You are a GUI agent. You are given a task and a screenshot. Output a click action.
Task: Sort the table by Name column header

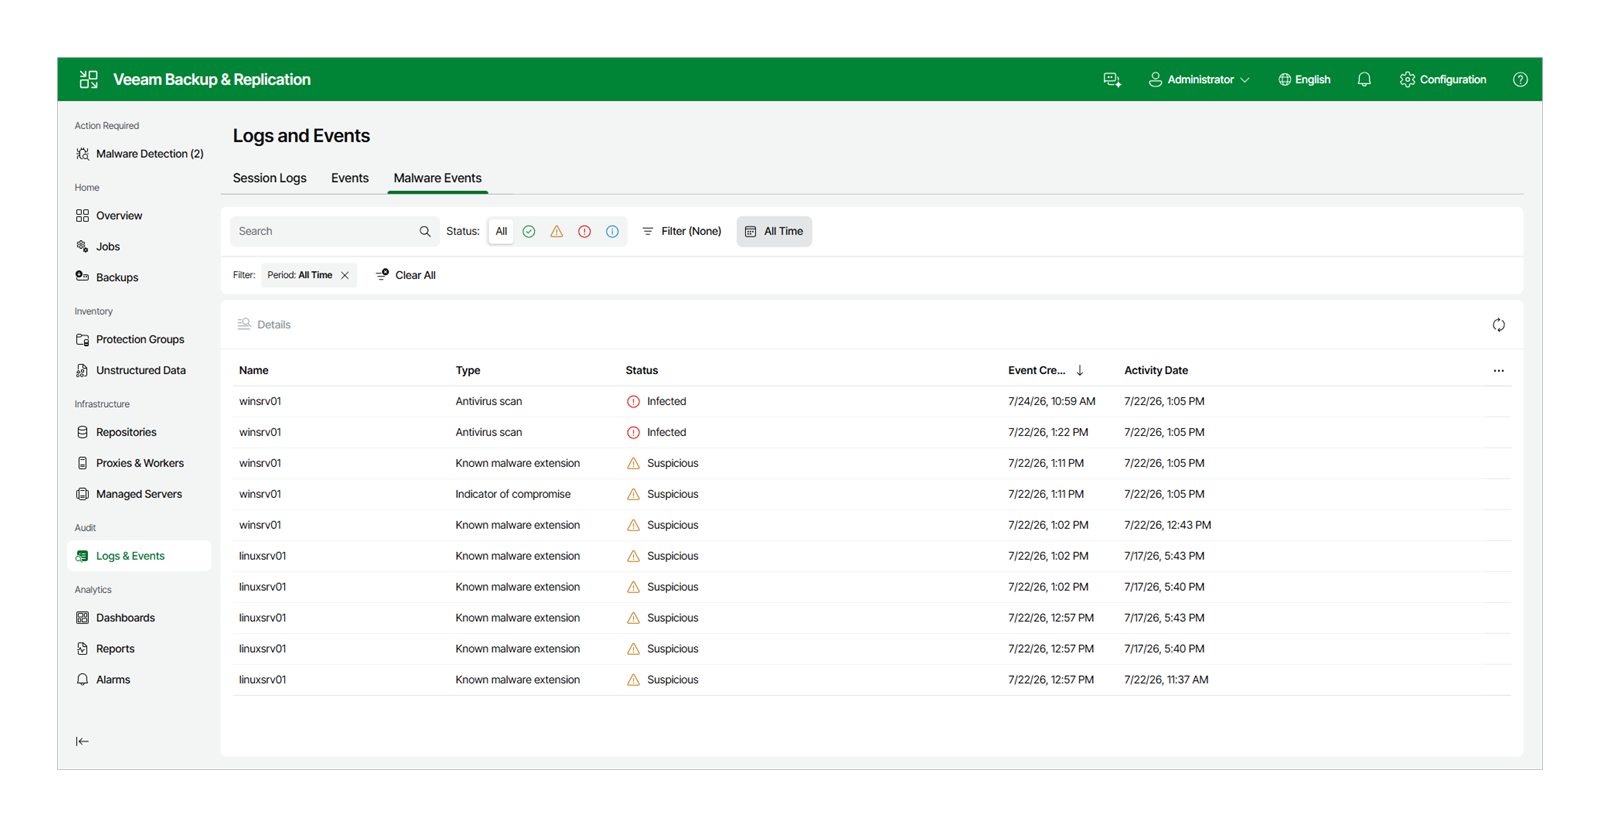coord(254,371)
